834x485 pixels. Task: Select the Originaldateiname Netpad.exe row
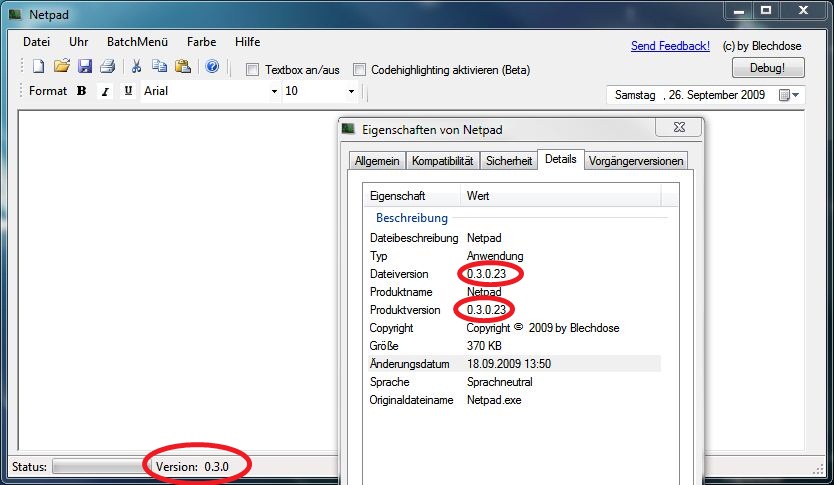515,400
